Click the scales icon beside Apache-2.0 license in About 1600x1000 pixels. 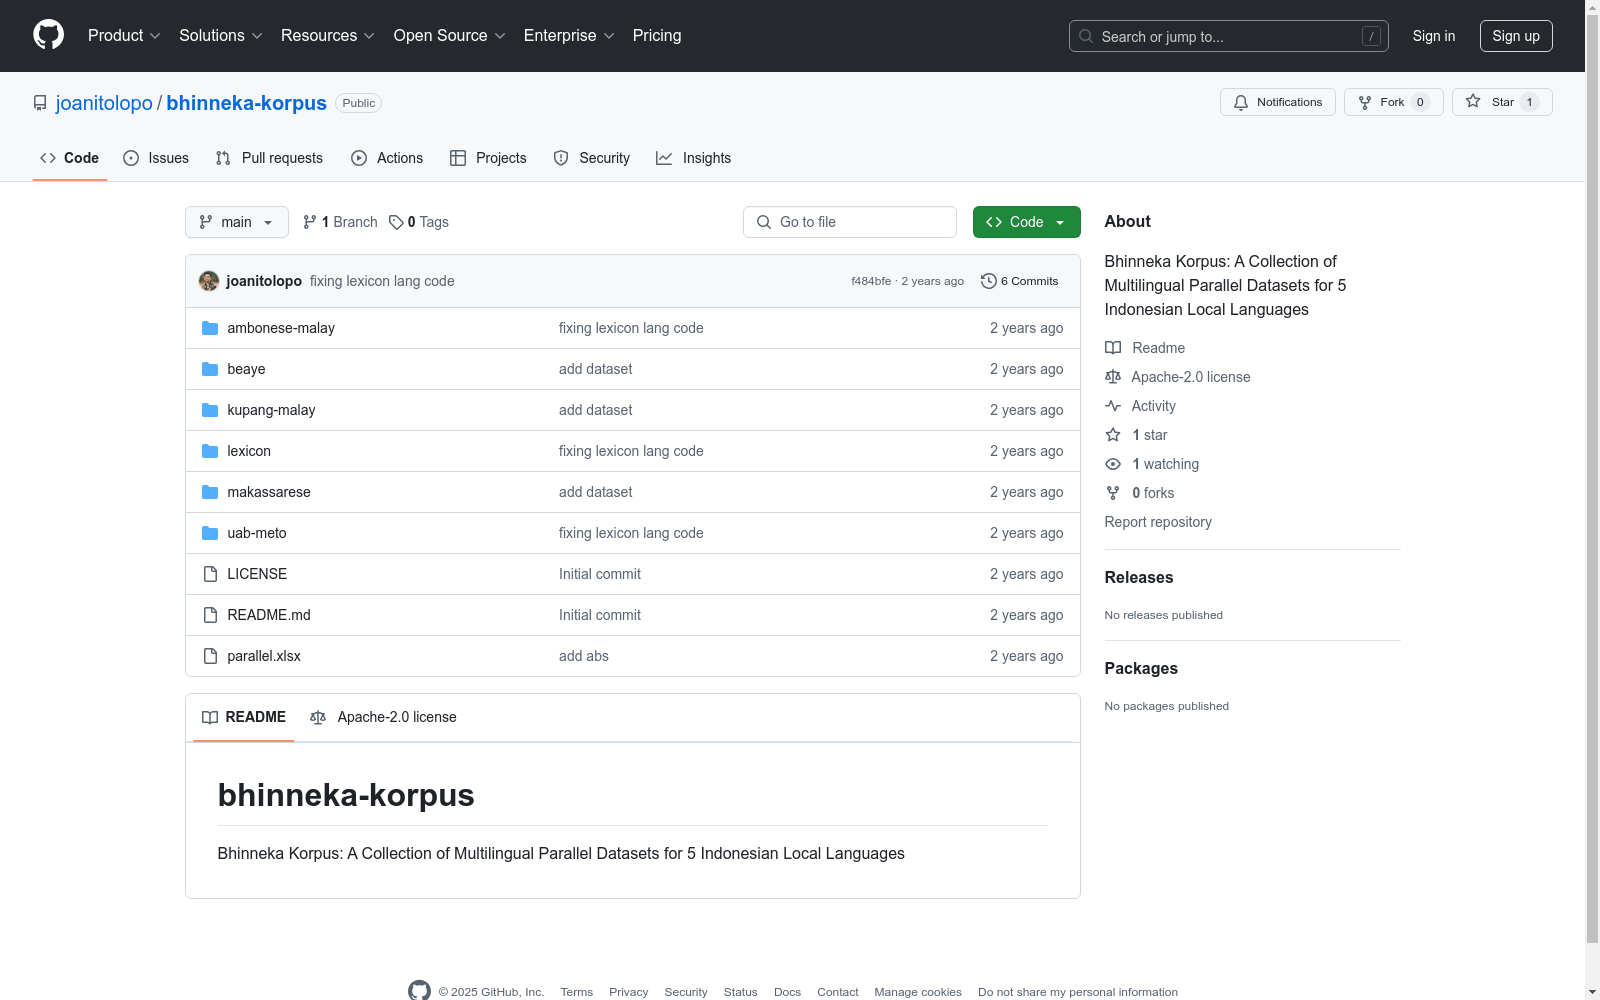[x=1113, y=377]
